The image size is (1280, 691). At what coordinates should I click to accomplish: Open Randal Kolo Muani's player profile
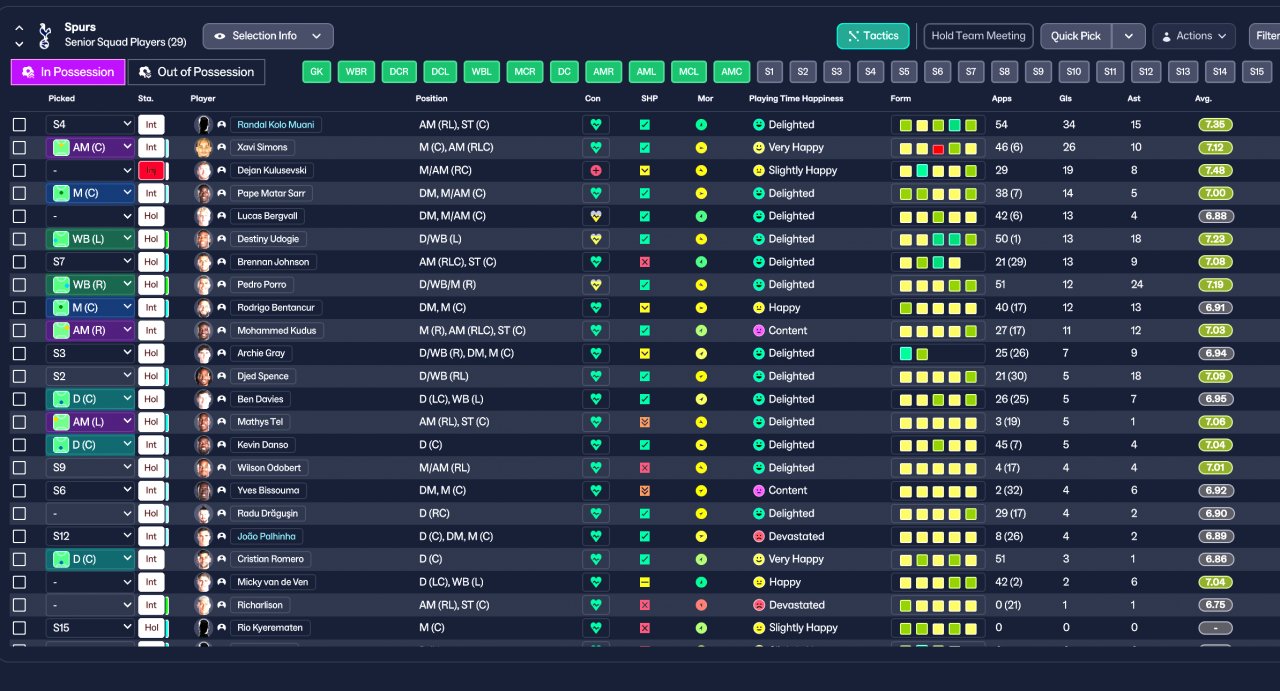pos(275,125)
